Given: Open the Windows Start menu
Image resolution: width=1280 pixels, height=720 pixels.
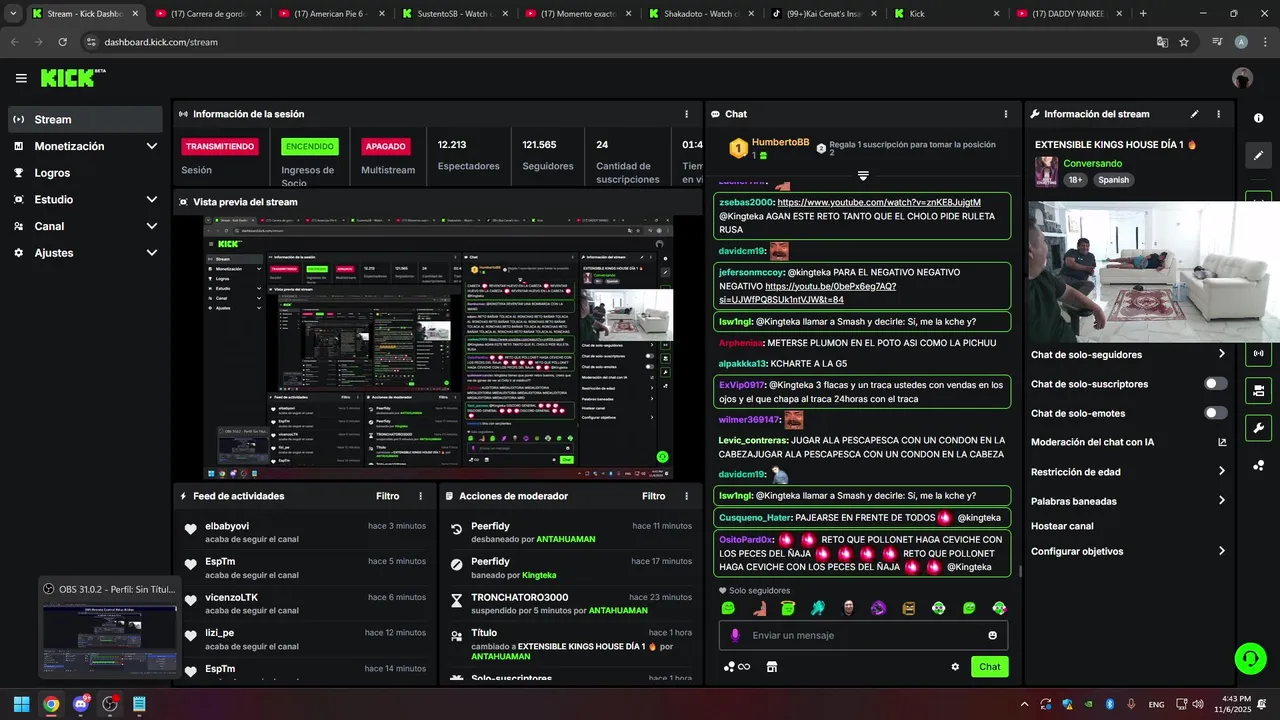Looking at the screenshot, I should [21, 704].
